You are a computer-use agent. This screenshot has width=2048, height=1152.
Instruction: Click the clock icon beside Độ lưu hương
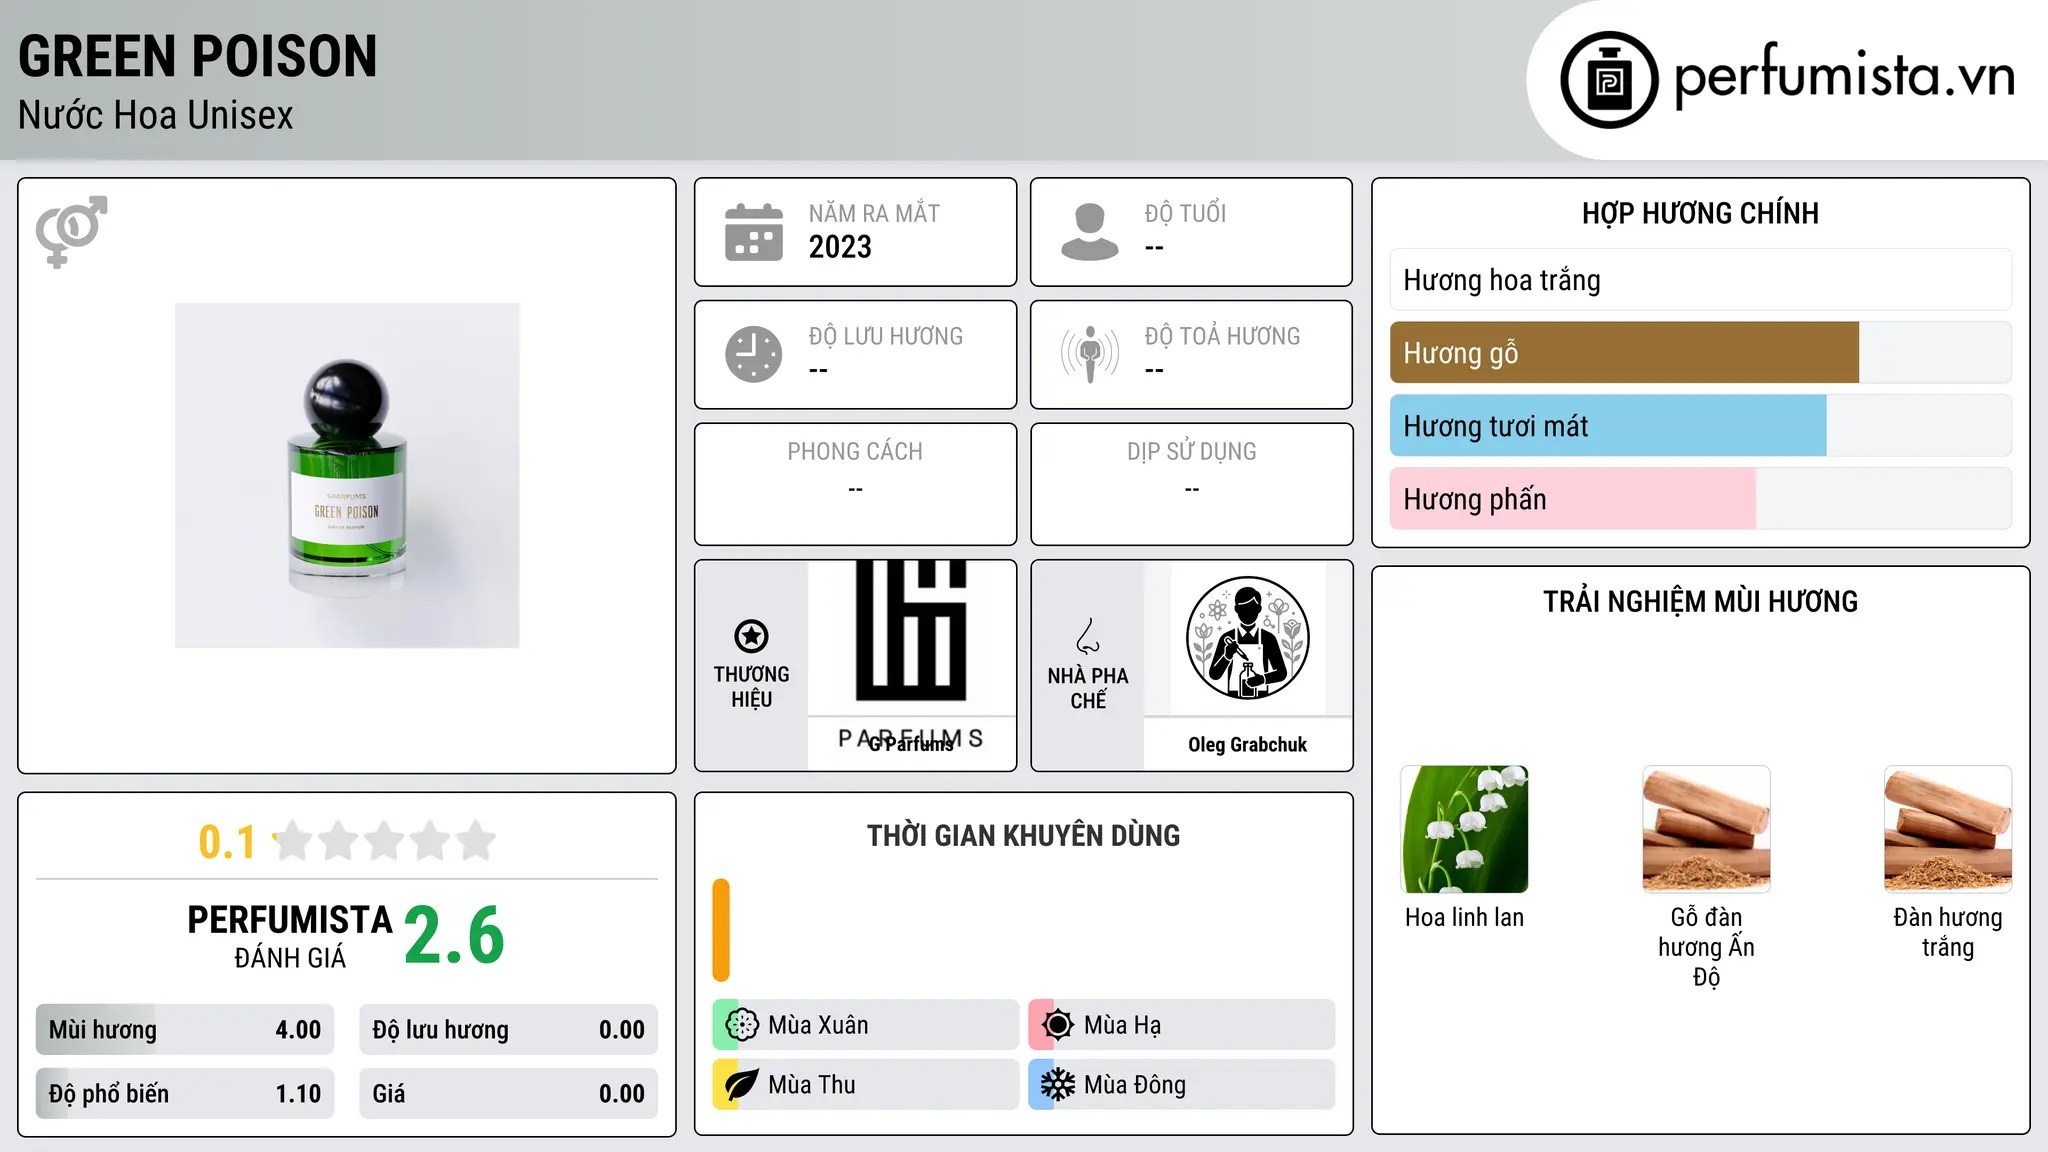[754, 354]
